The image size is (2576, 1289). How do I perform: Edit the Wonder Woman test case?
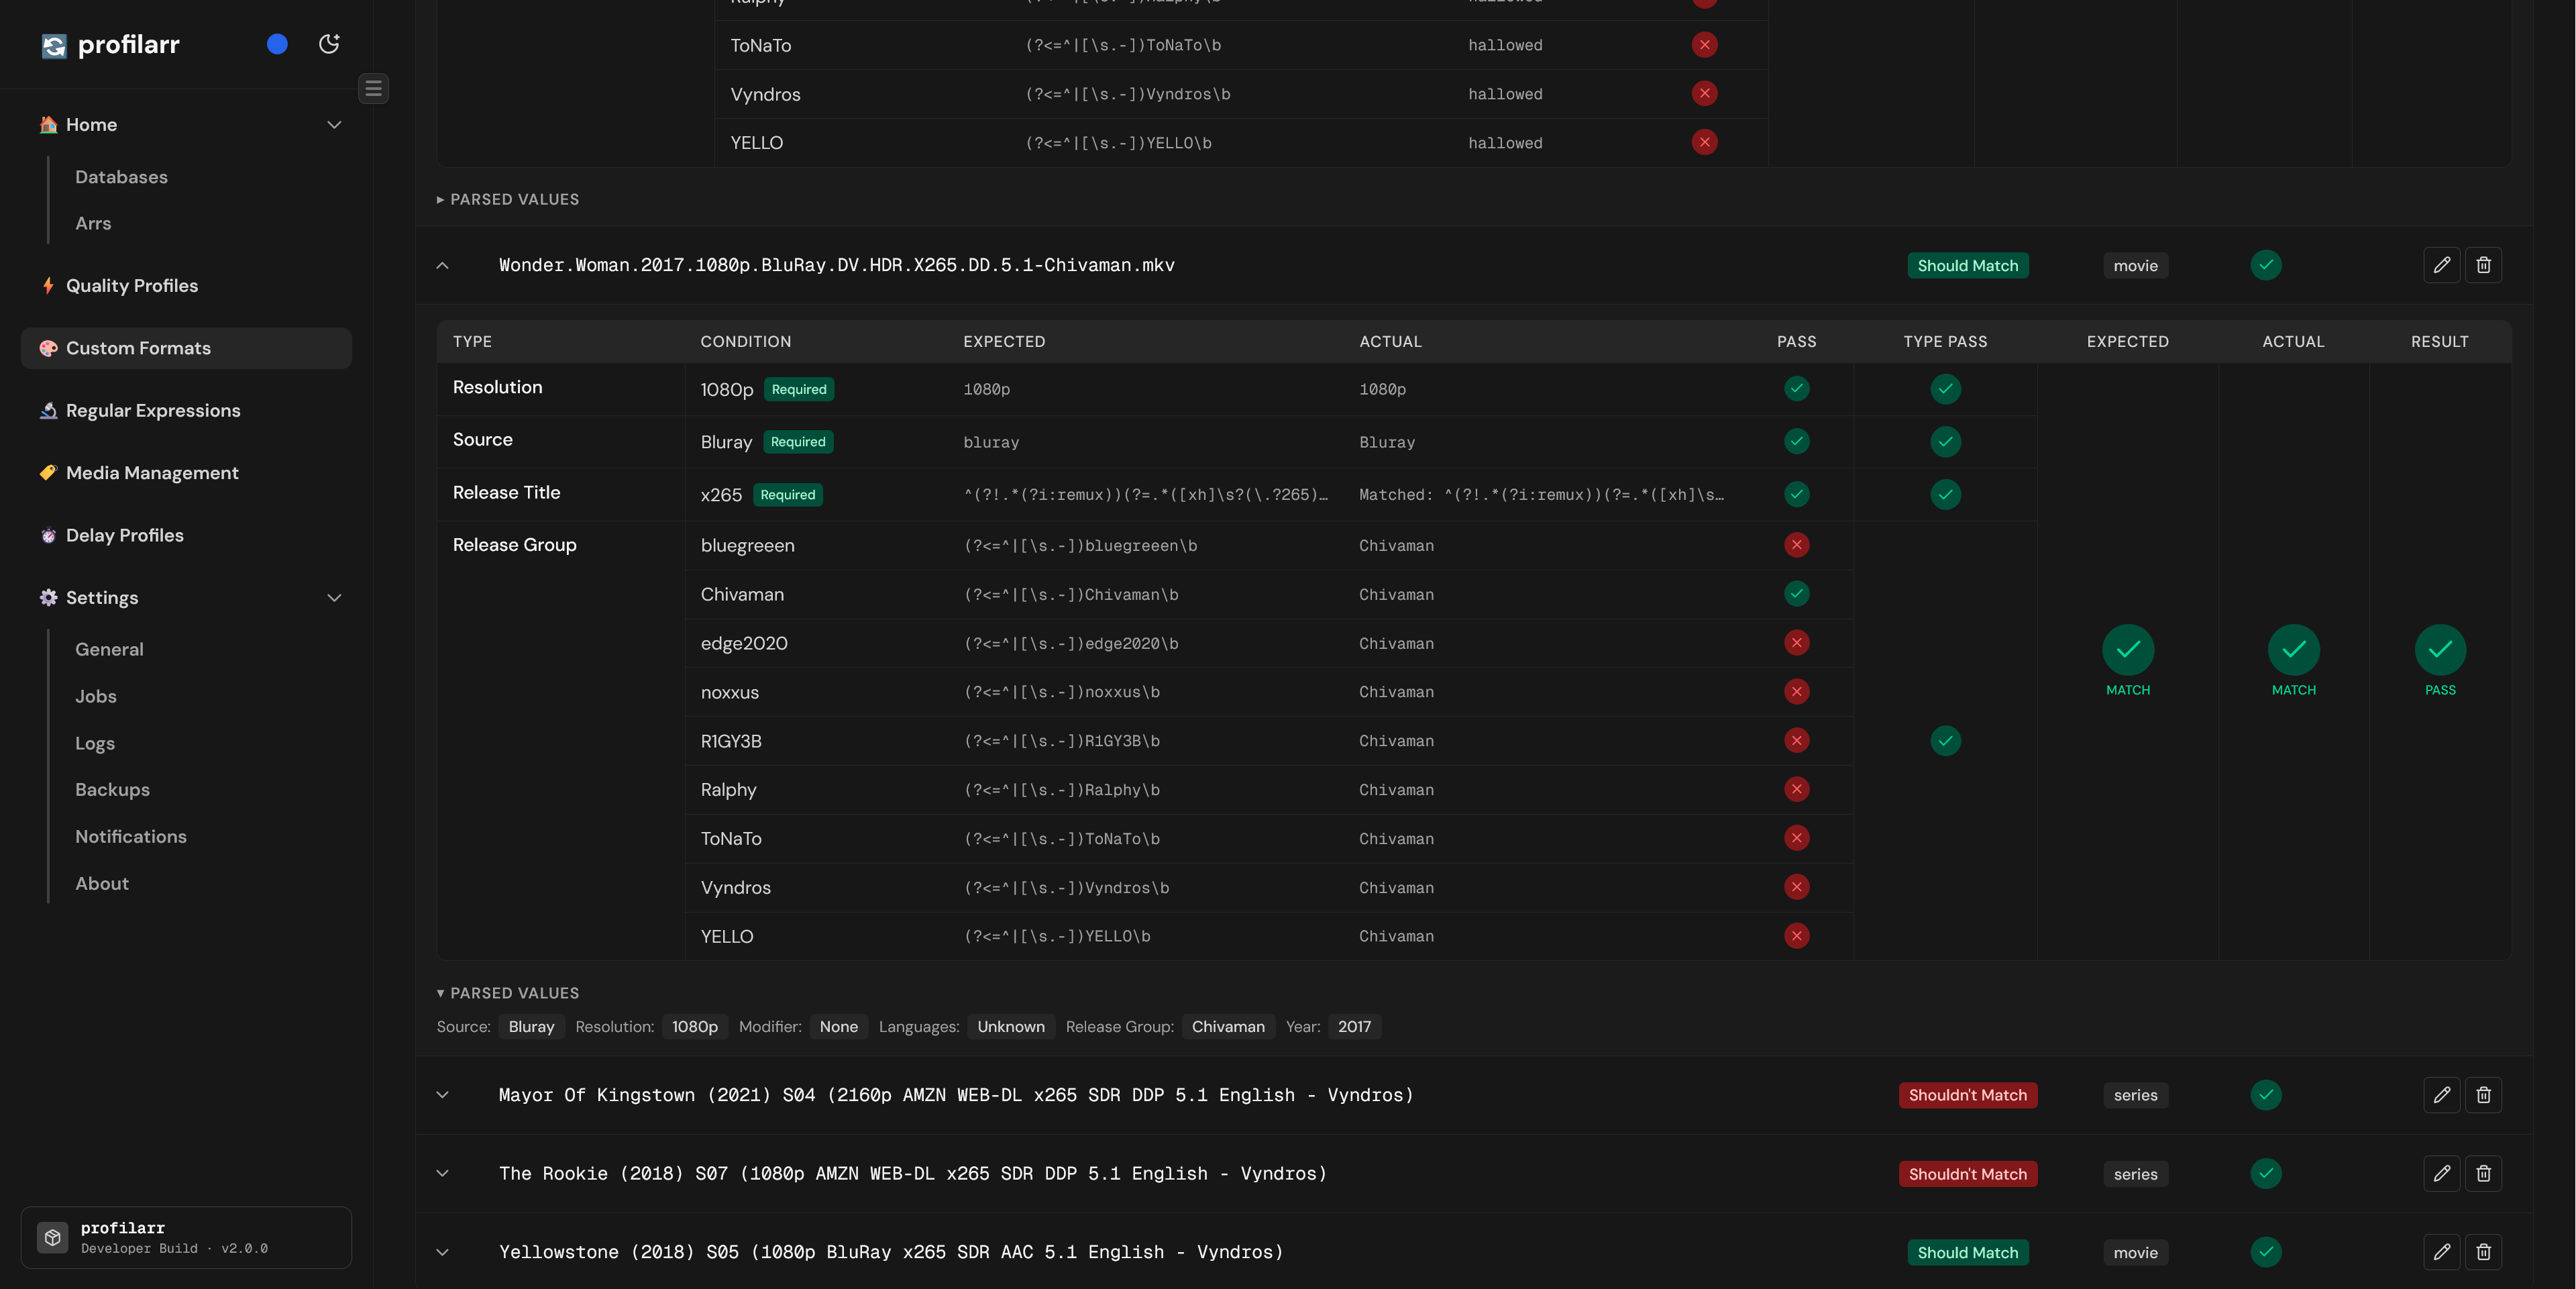tap(2442, 265)
